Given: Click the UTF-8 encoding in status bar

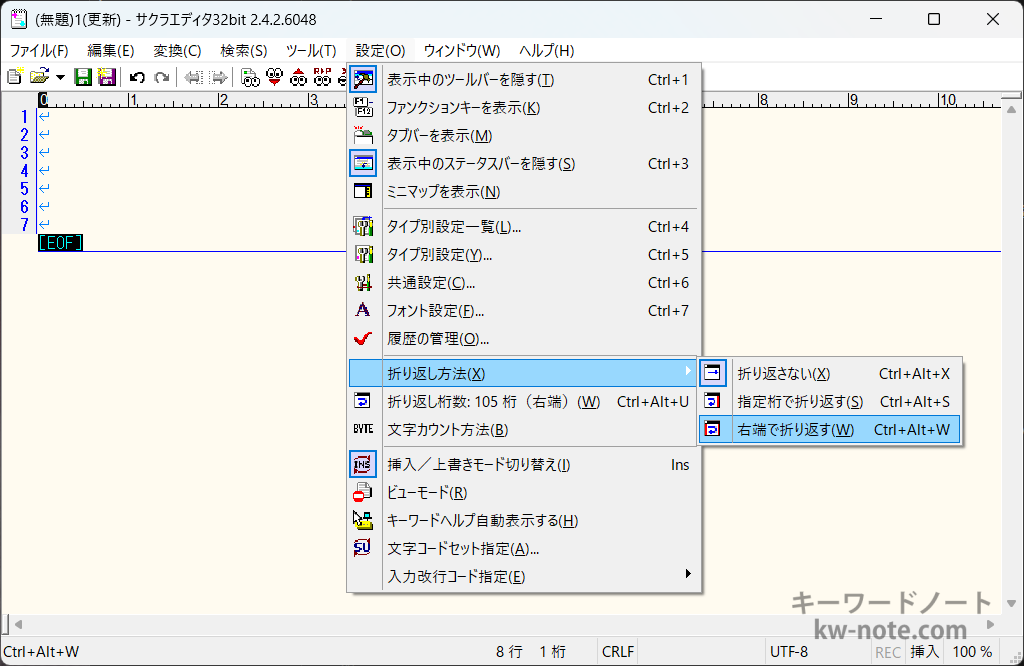Looking at the screenshot, I should tap(788, 652).
